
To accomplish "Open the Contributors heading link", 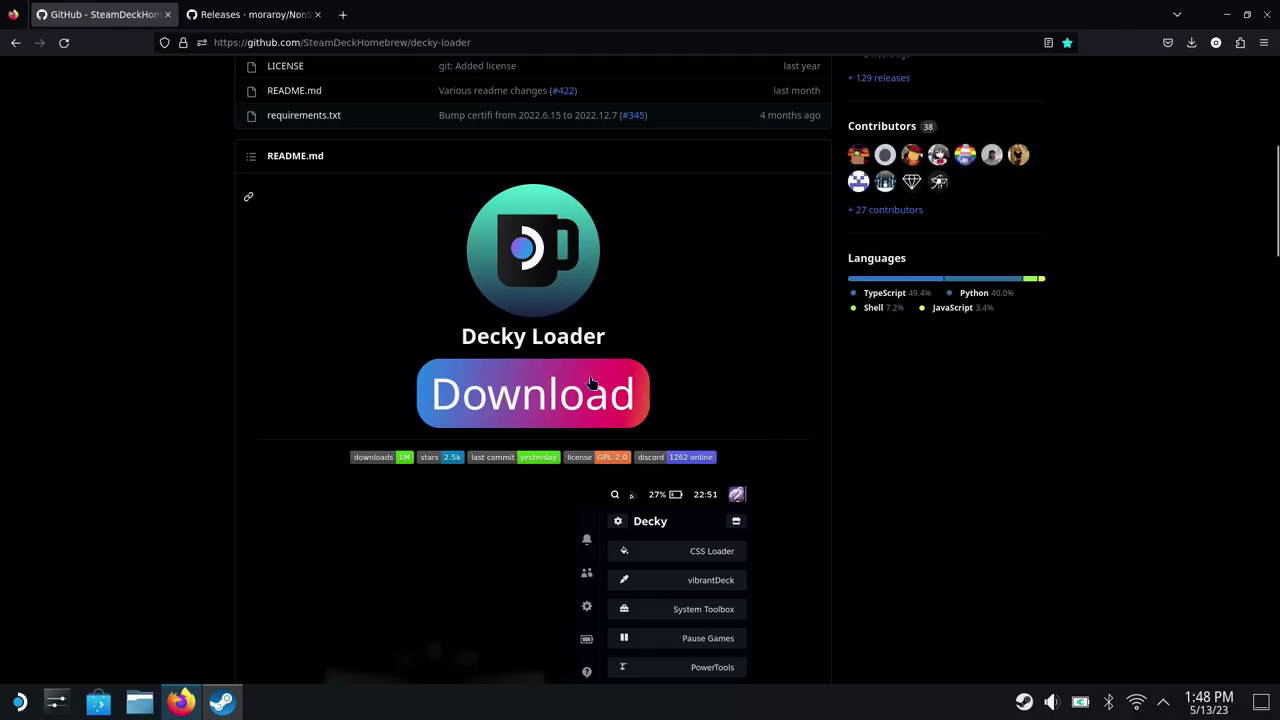I will pos(882,126).
